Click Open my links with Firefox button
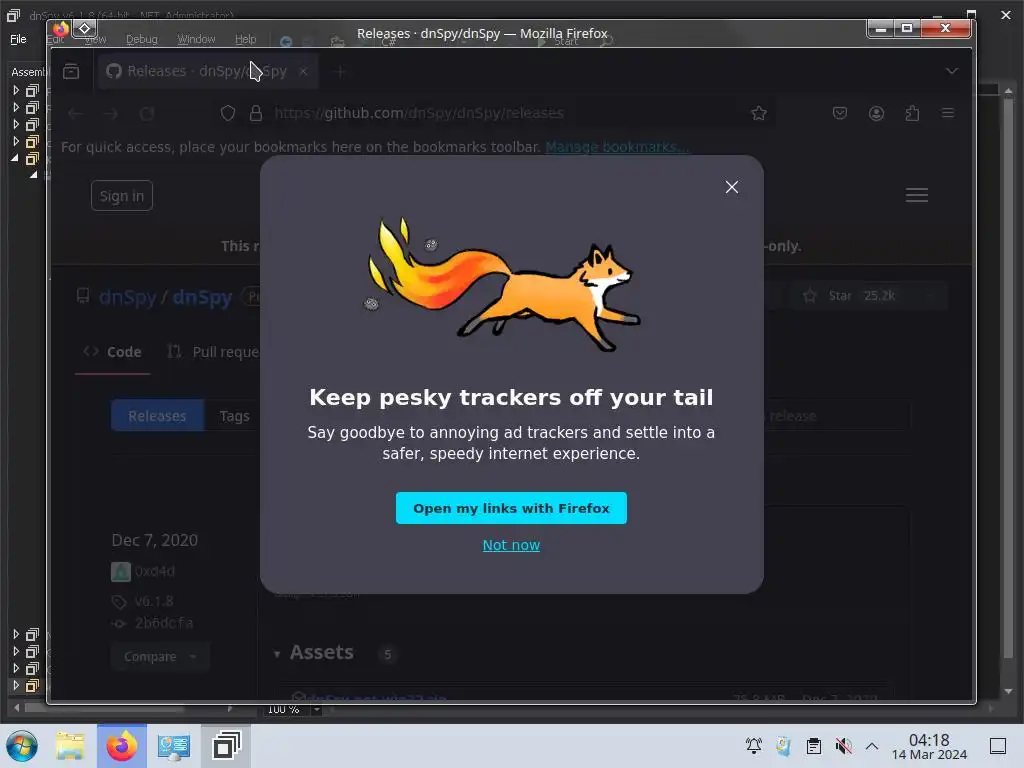 [511, 508]
